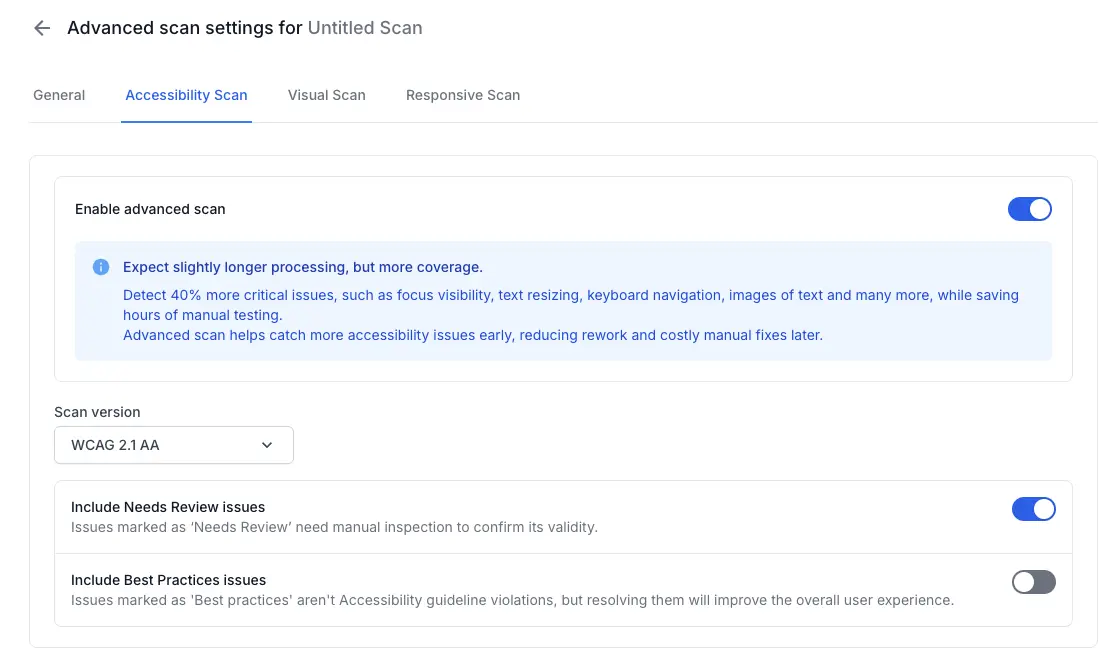This screenshot has width=1120, height=667.
Task: Click the Untitled Scan title
Action: coord(365,27)
